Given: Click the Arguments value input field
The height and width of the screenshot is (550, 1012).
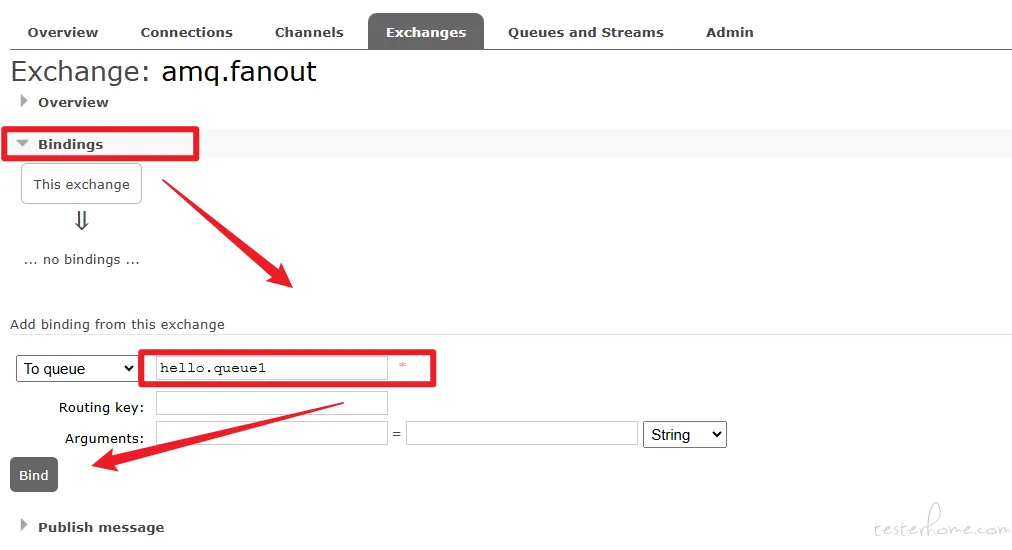Looking at the screenshot, I should coord(521,433).
